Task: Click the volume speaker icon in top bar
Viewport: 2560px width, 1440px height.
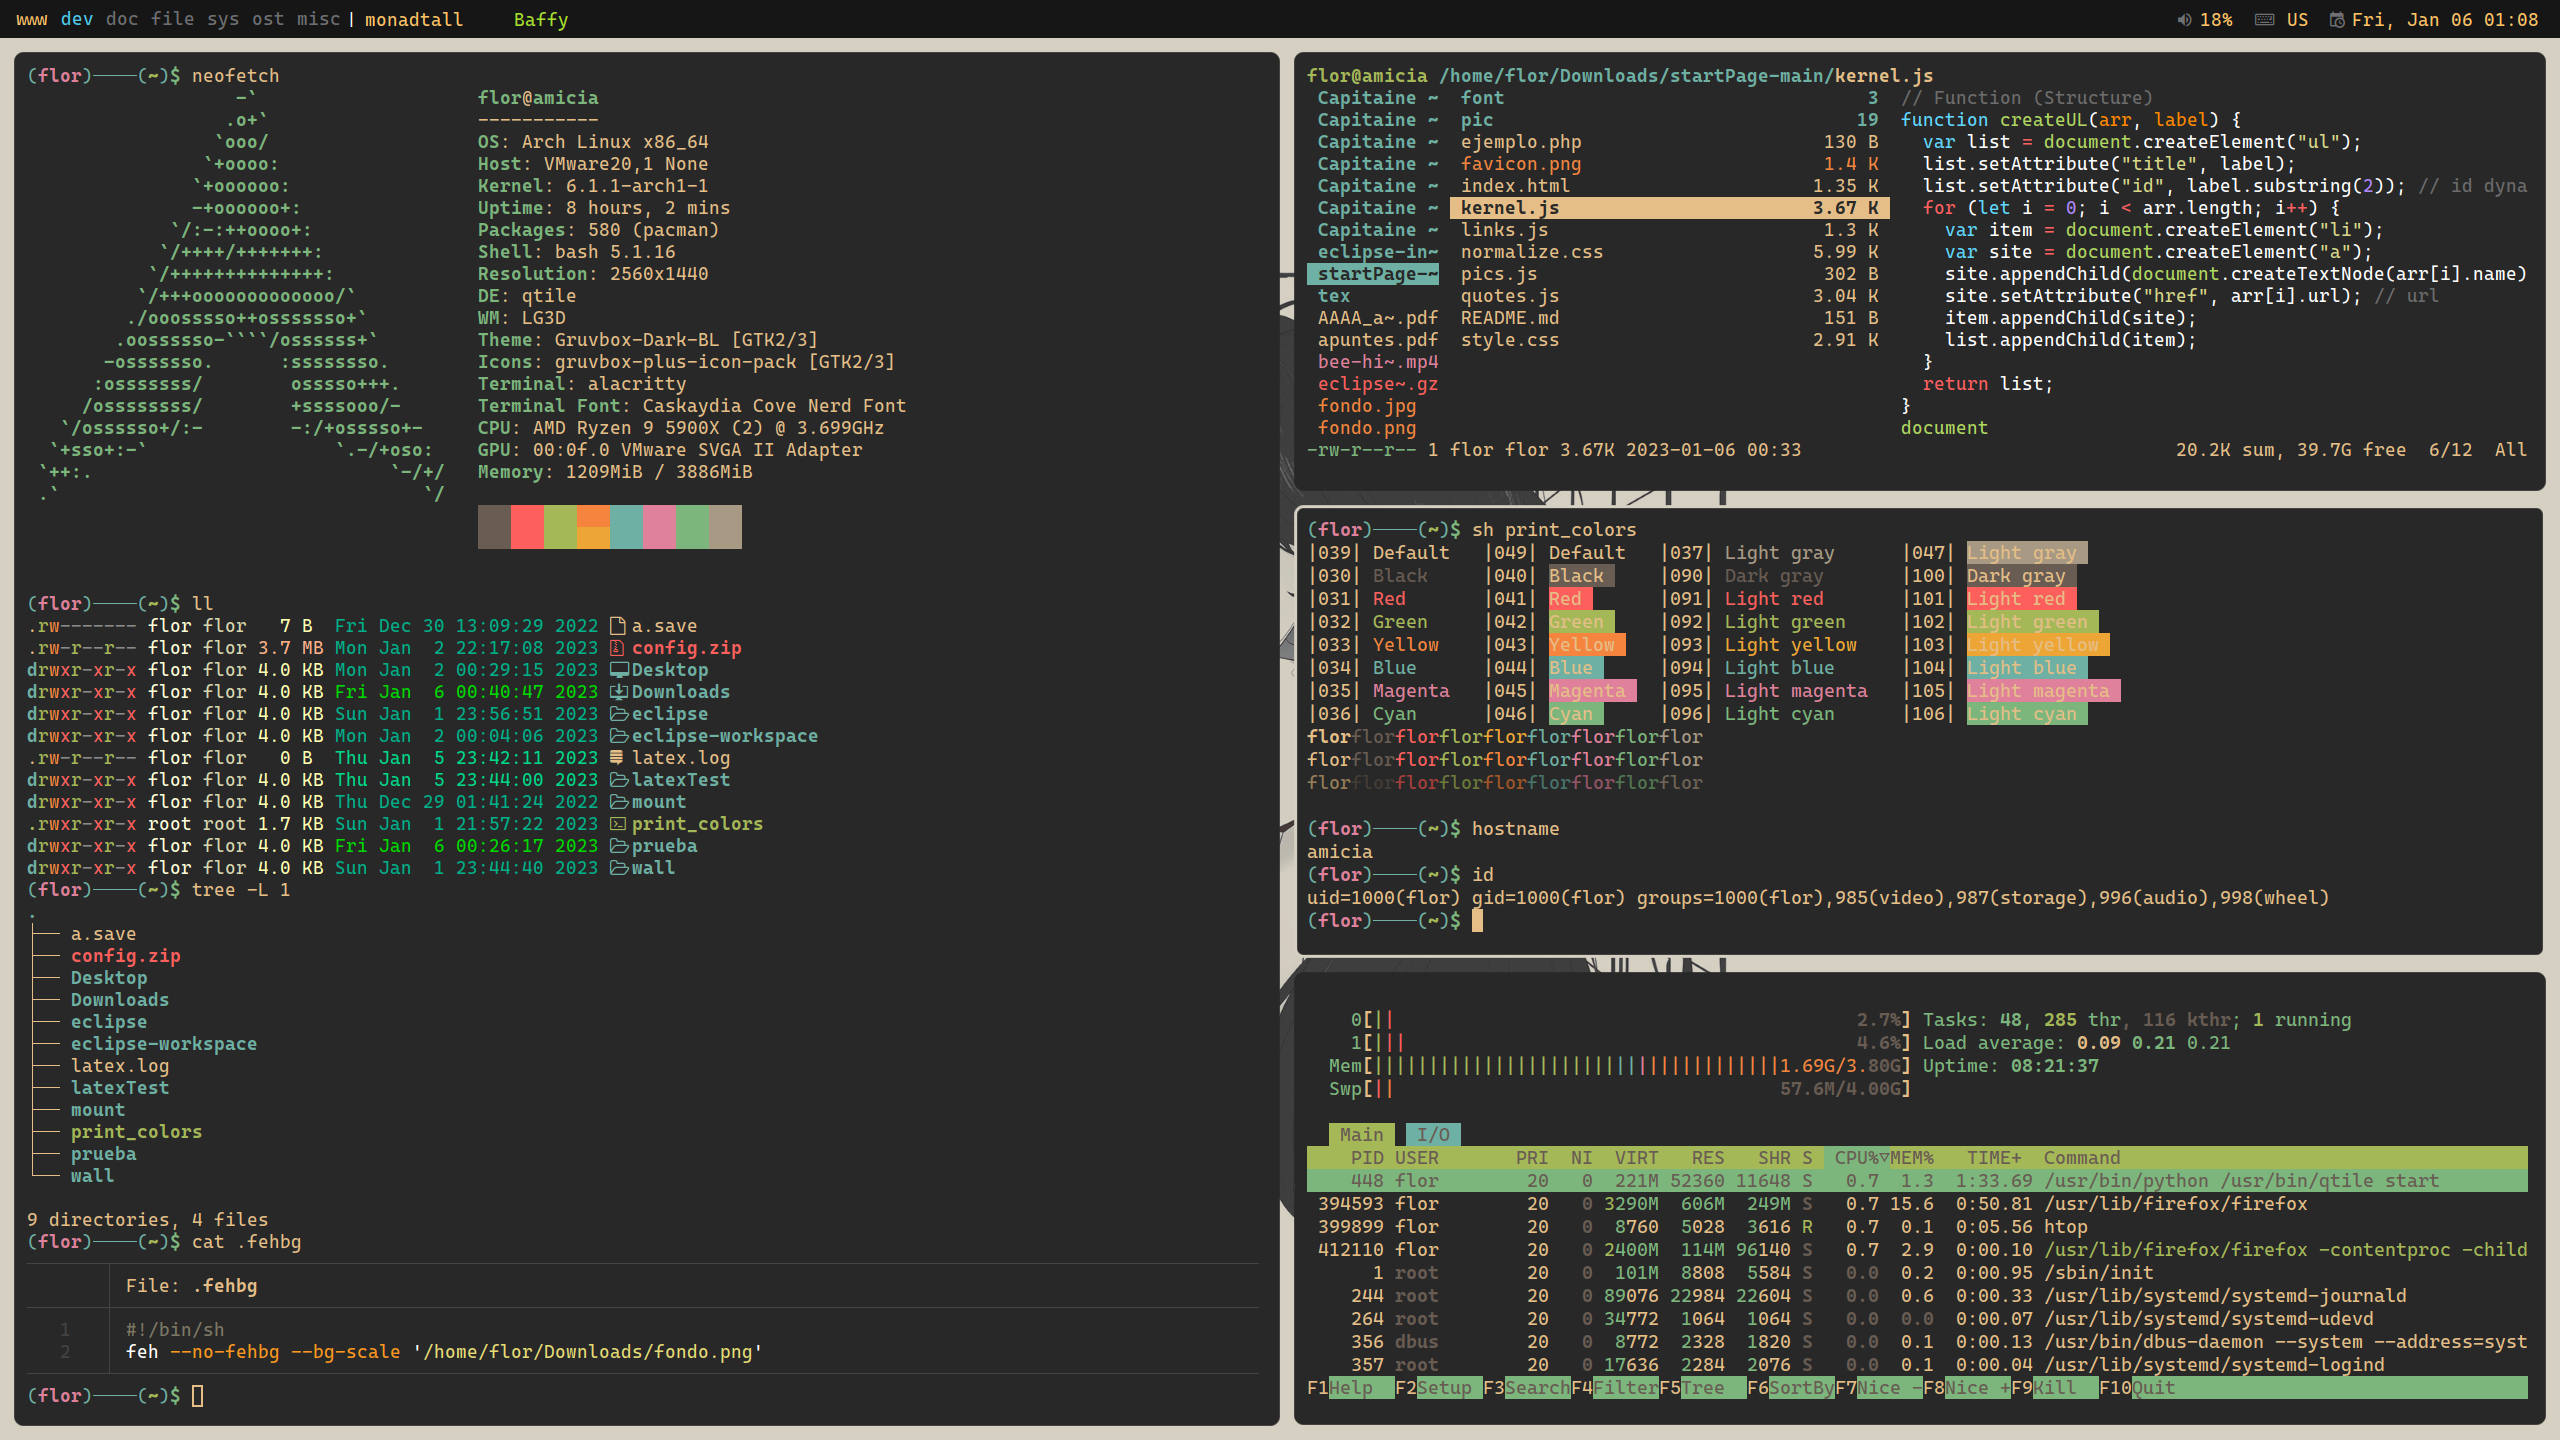Action: click(x=2184, y=20)
